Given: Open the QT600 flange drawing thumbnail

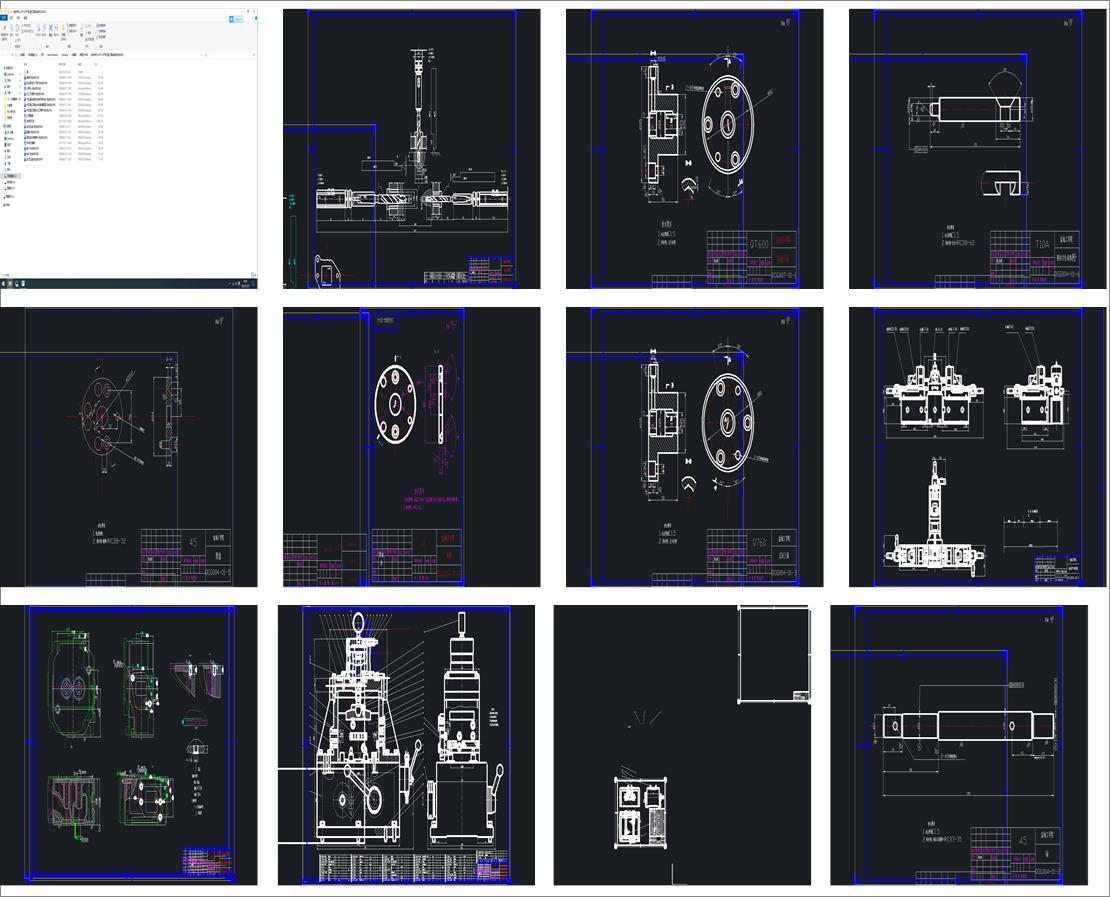Looking at the screenshot, I should coord(694,149).
